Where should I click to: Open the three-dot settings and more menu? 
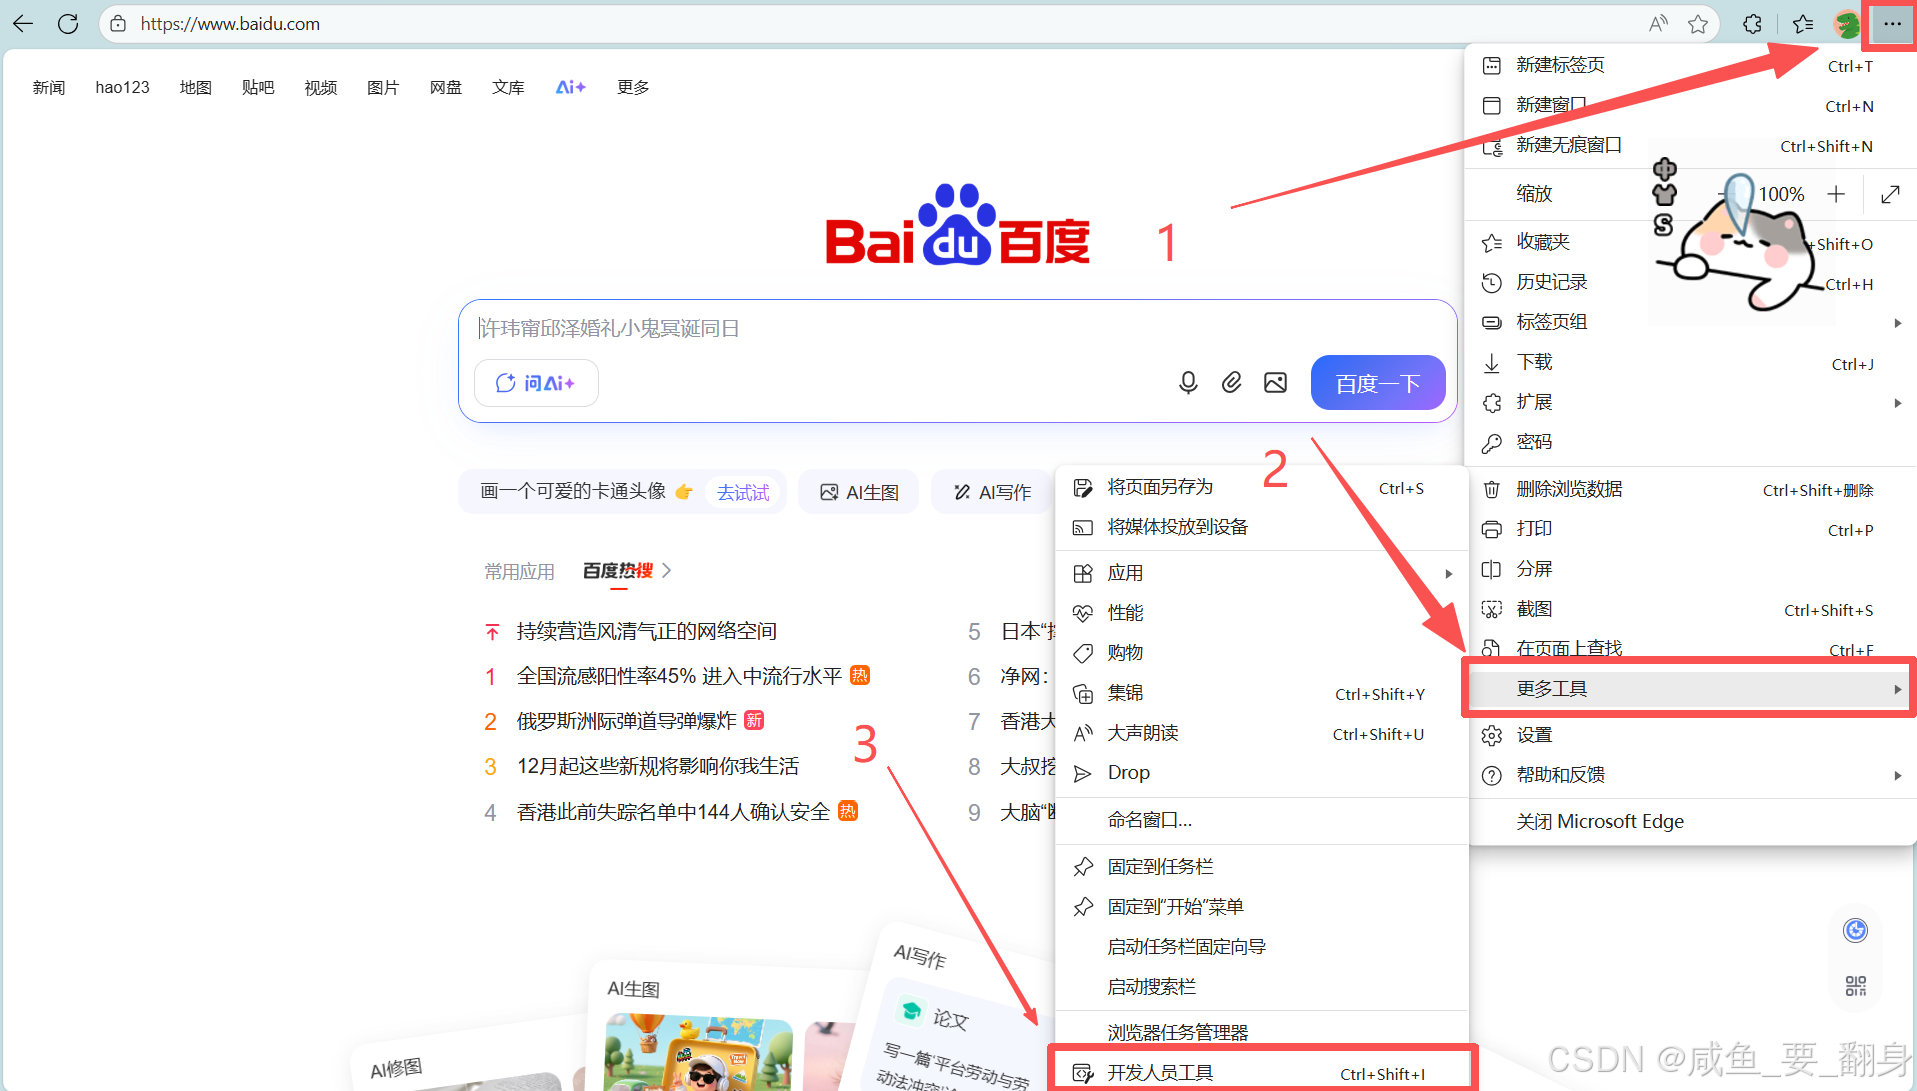coord(1892,24)
